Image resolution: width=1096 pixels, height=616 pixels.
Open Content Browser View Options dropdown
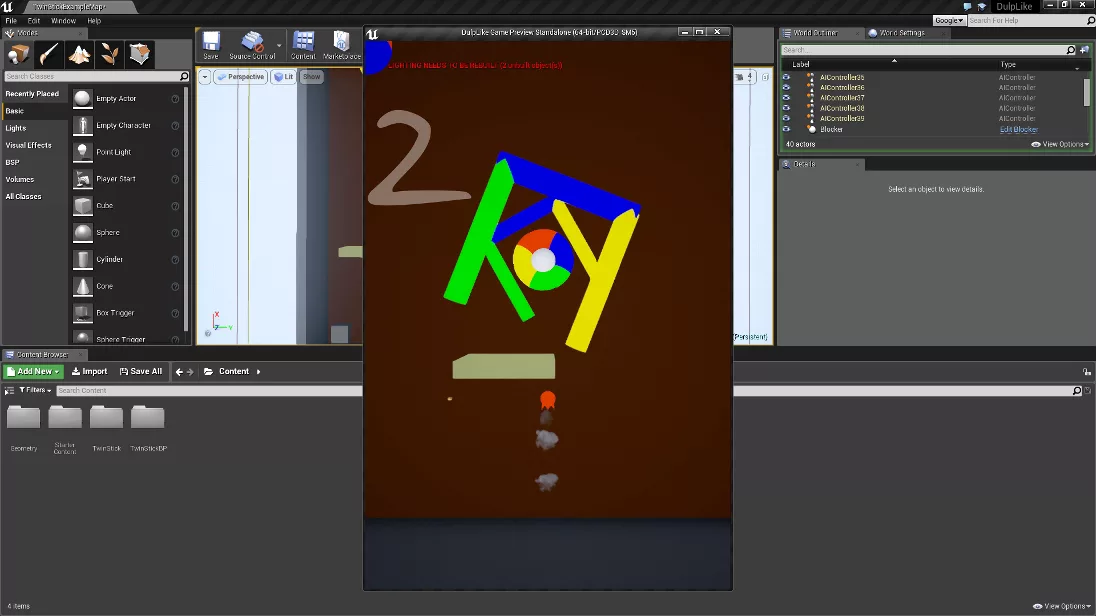(1062, 606)
